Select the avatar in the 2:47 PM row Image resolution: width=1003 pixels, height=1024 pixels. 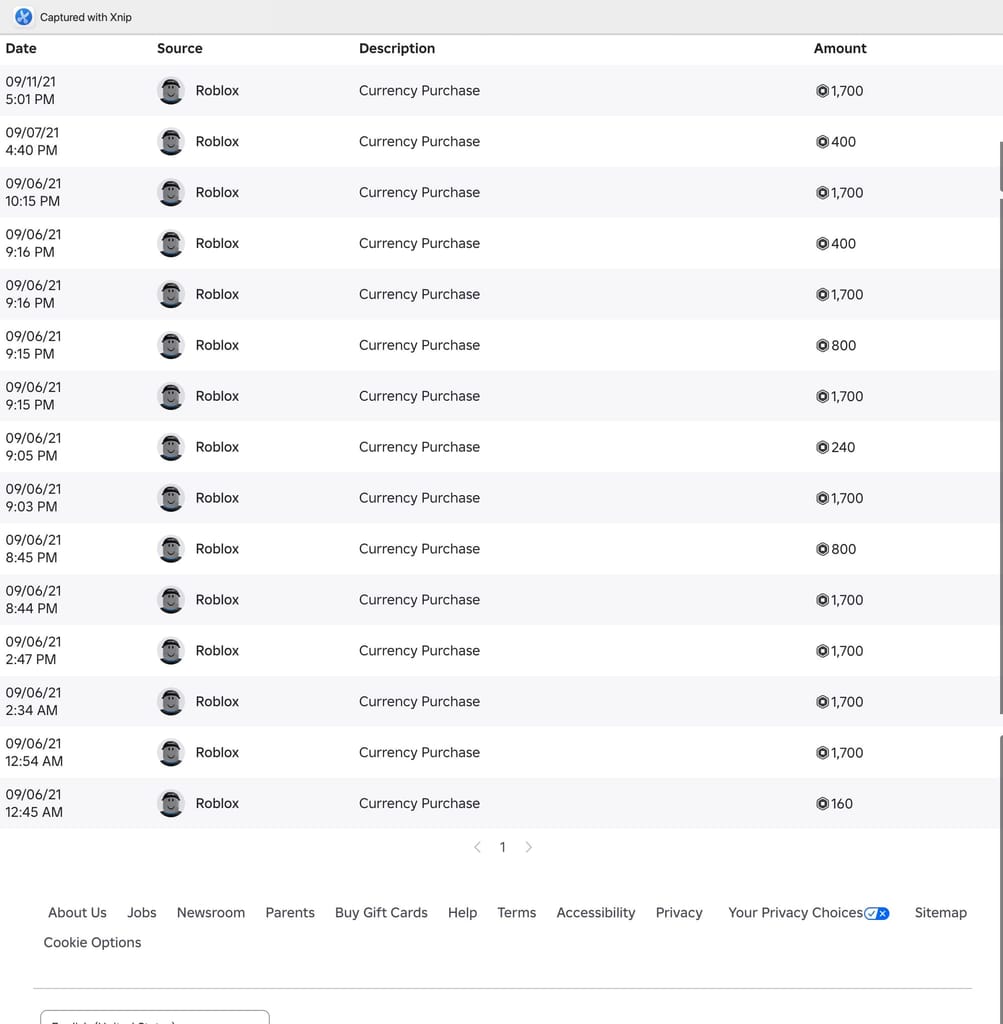171,651
